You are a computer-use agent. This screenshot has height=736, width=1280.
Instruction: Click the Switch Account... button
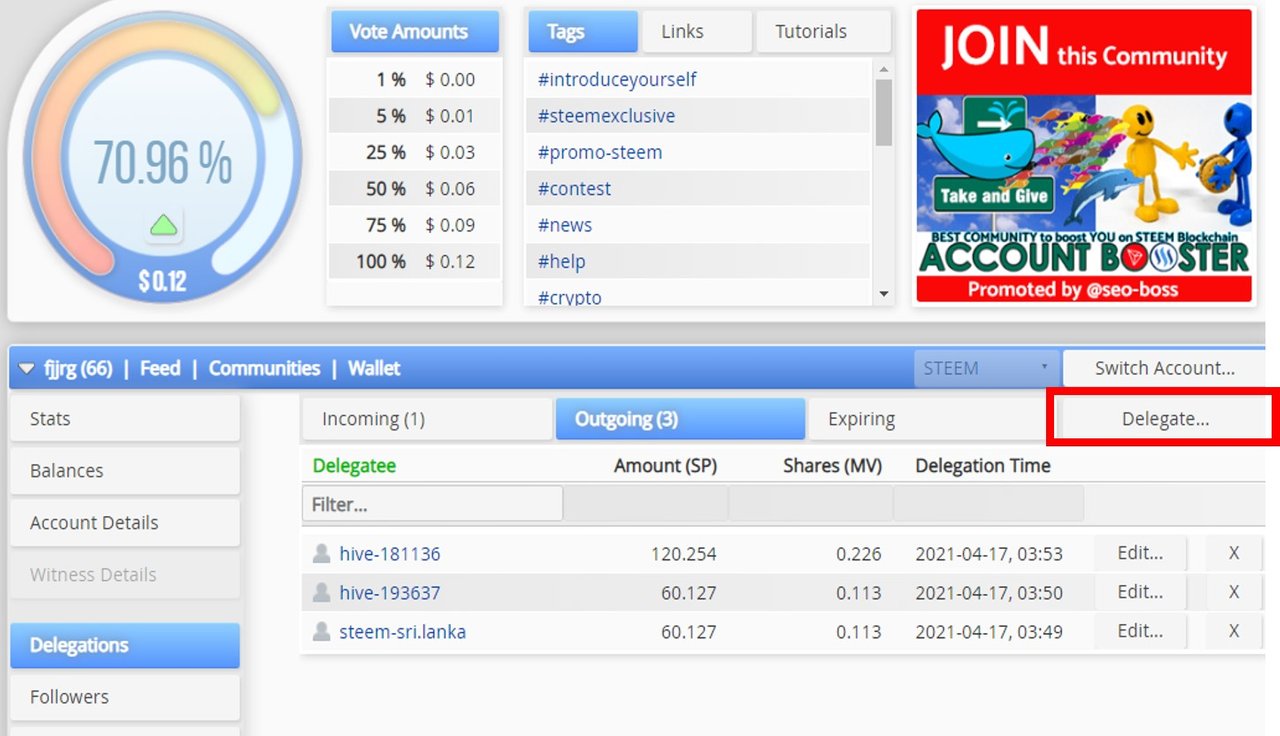(1164, 368)
